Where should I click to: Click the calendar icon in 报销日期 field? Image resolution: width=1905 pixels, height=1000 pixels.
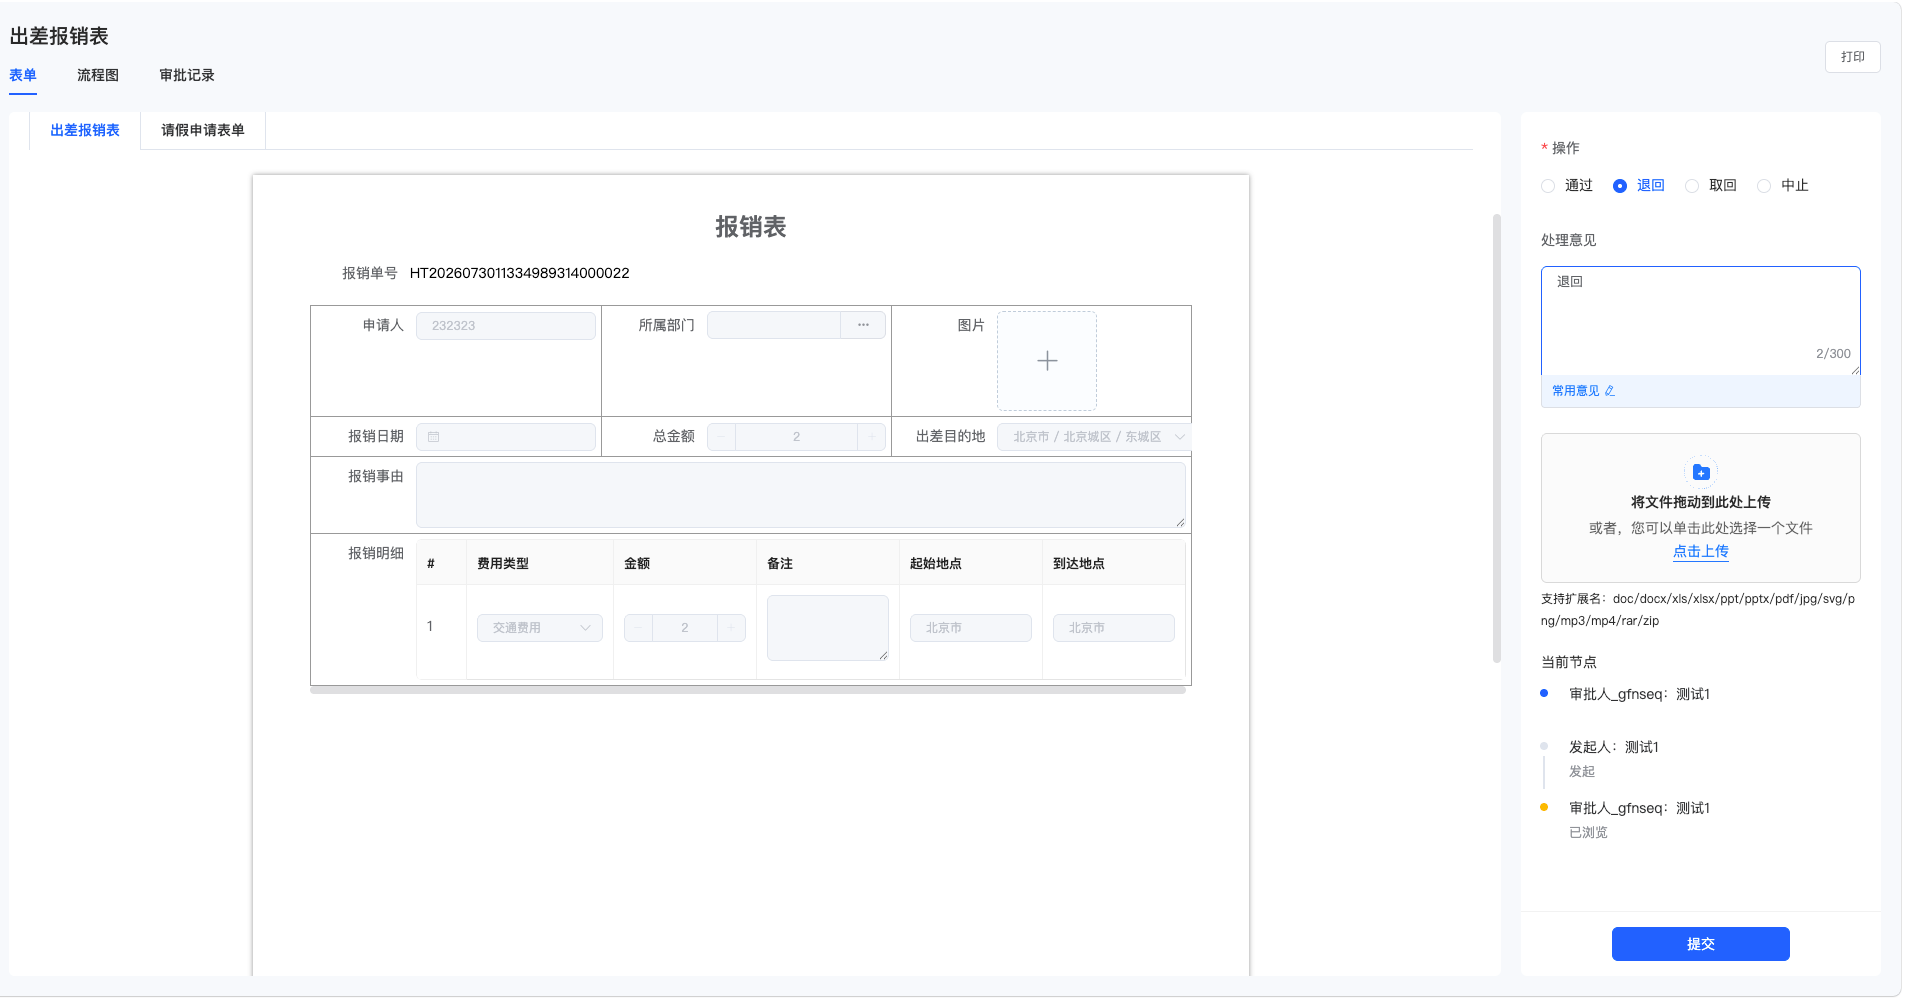point(433,437)
